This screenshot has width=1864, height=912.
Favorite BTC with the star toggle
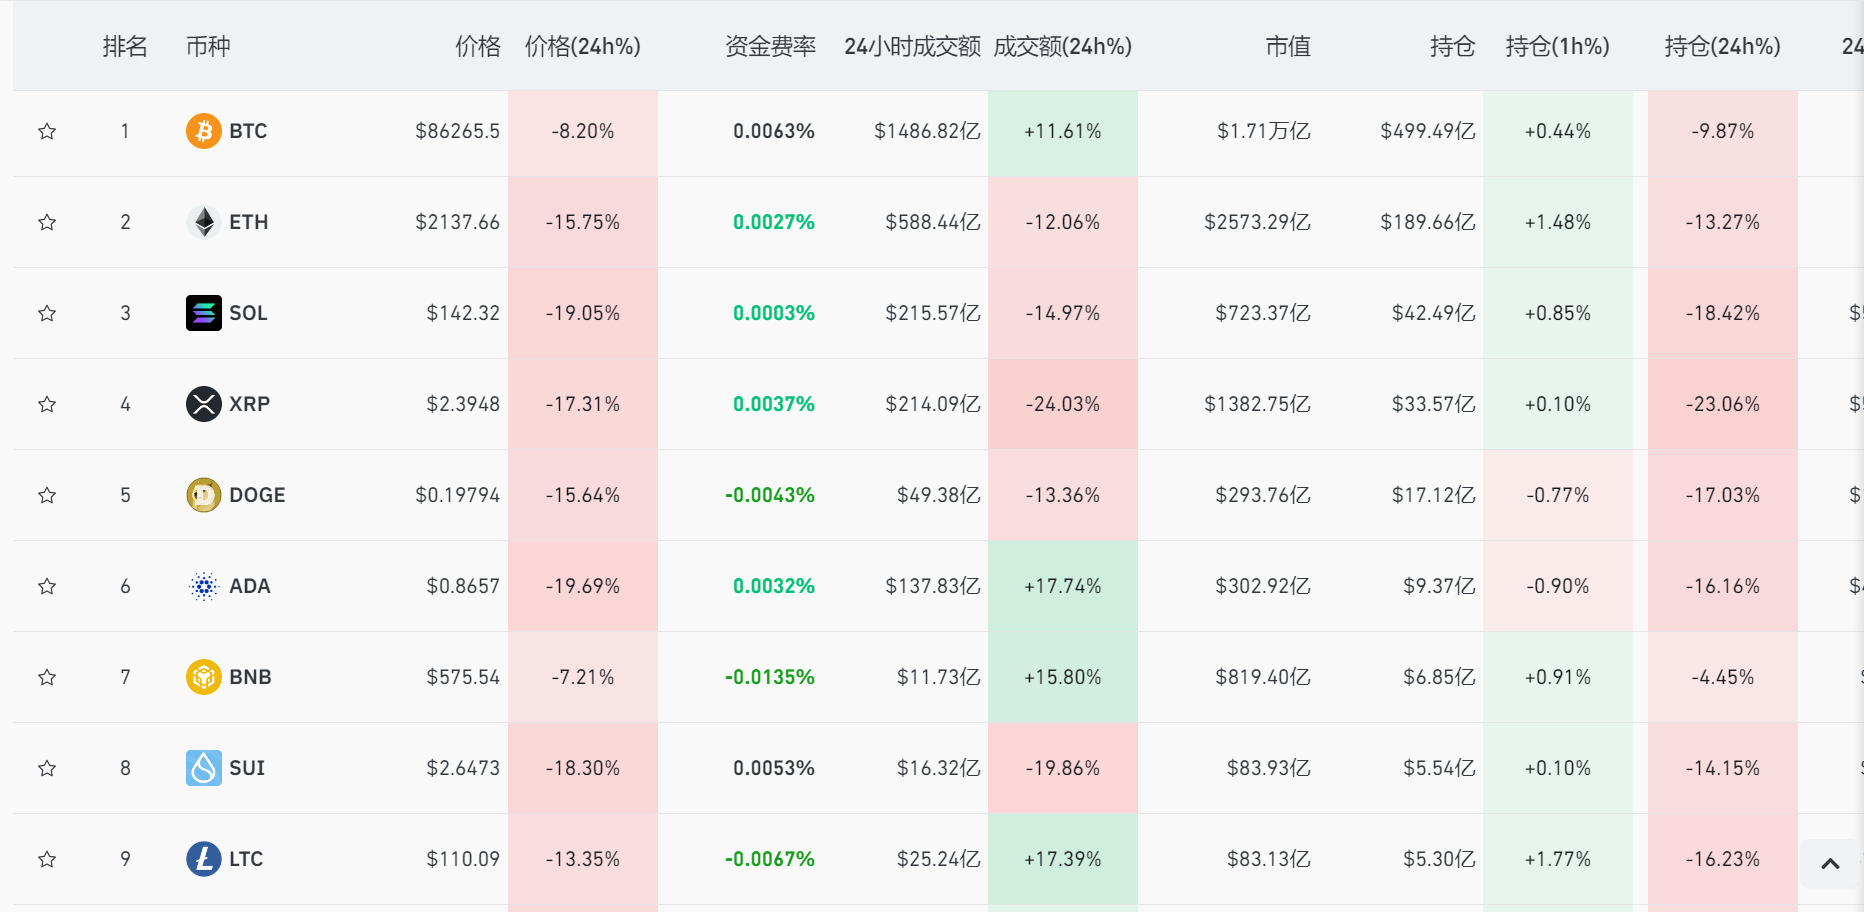(x=47, y=131)
